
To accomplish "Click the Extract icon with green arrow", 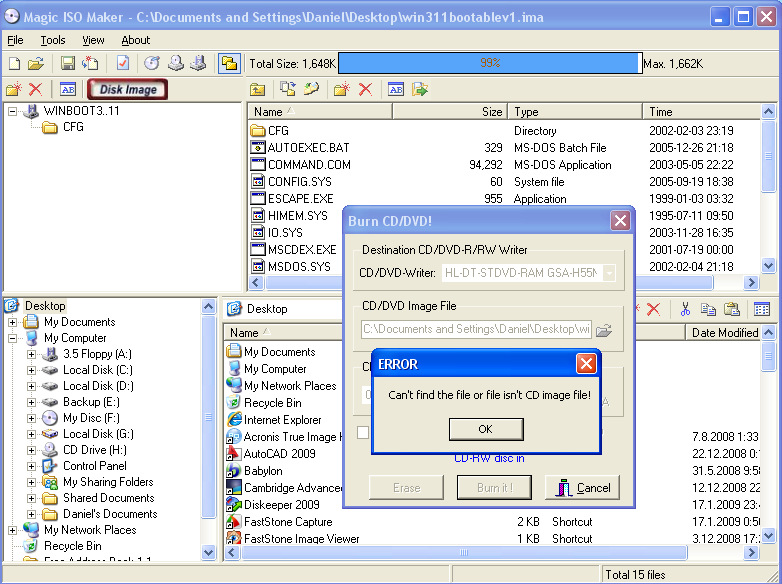I will click(420, 89).
